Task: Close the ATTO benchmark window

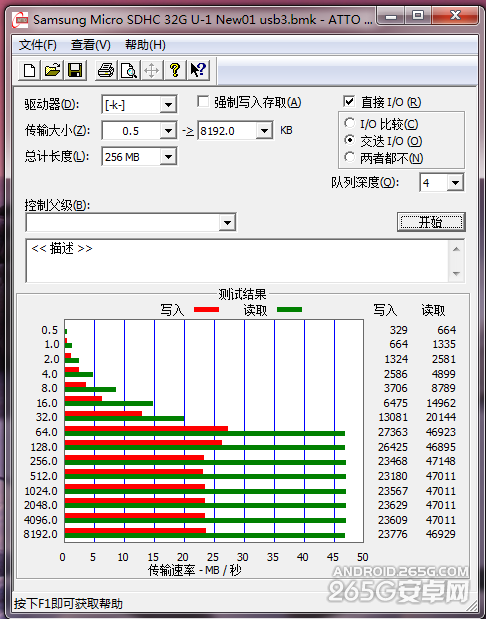Action: 455,16
